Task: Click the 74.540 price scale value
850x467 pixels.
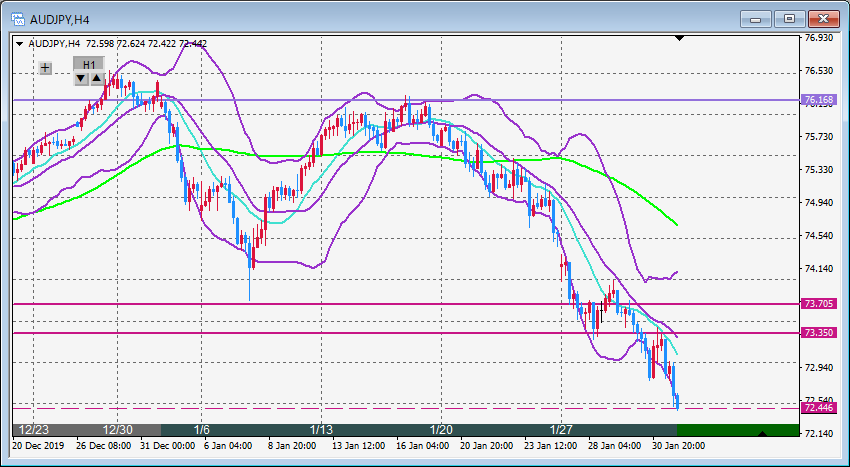Action: pos(819,236)
